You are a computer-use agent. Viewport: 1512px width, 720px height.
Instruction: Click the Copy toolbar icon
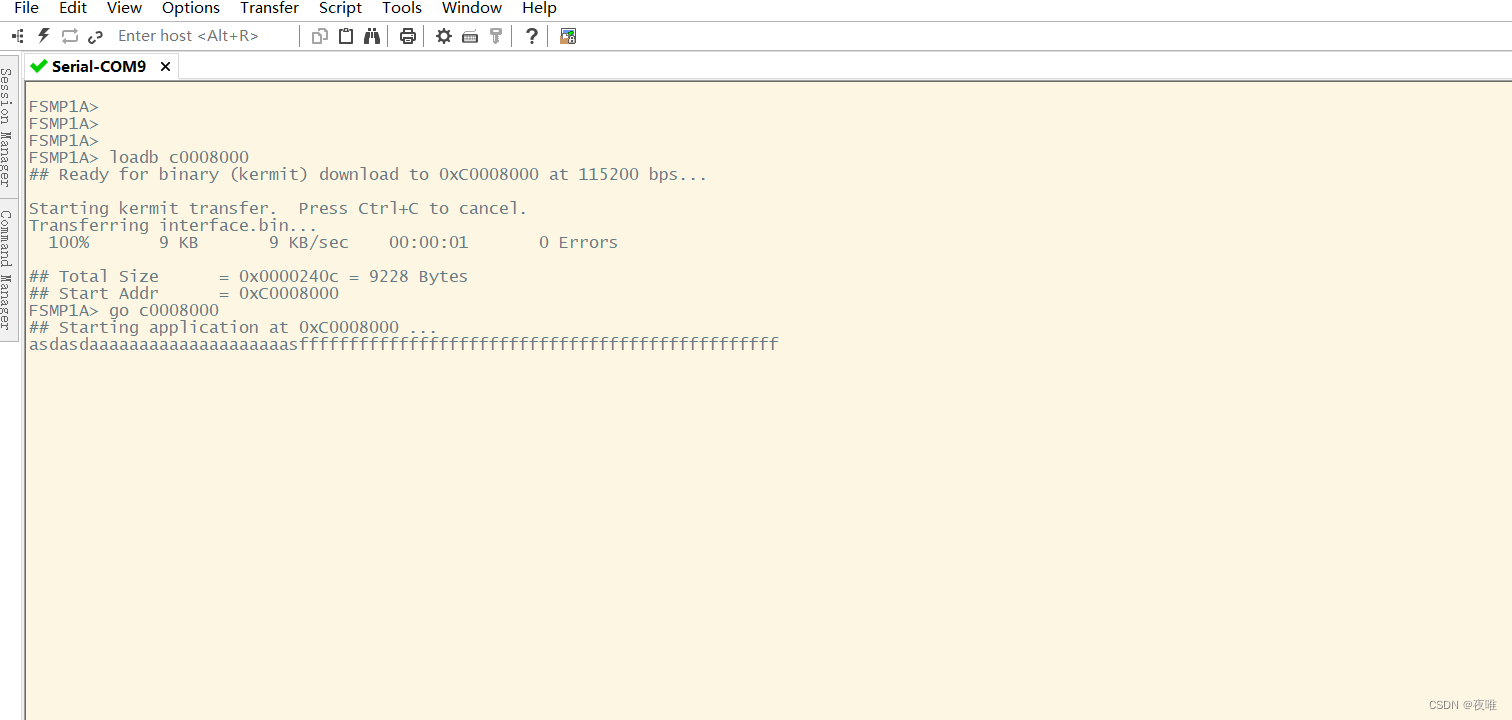pyautogui.click(x=320, y=36)
